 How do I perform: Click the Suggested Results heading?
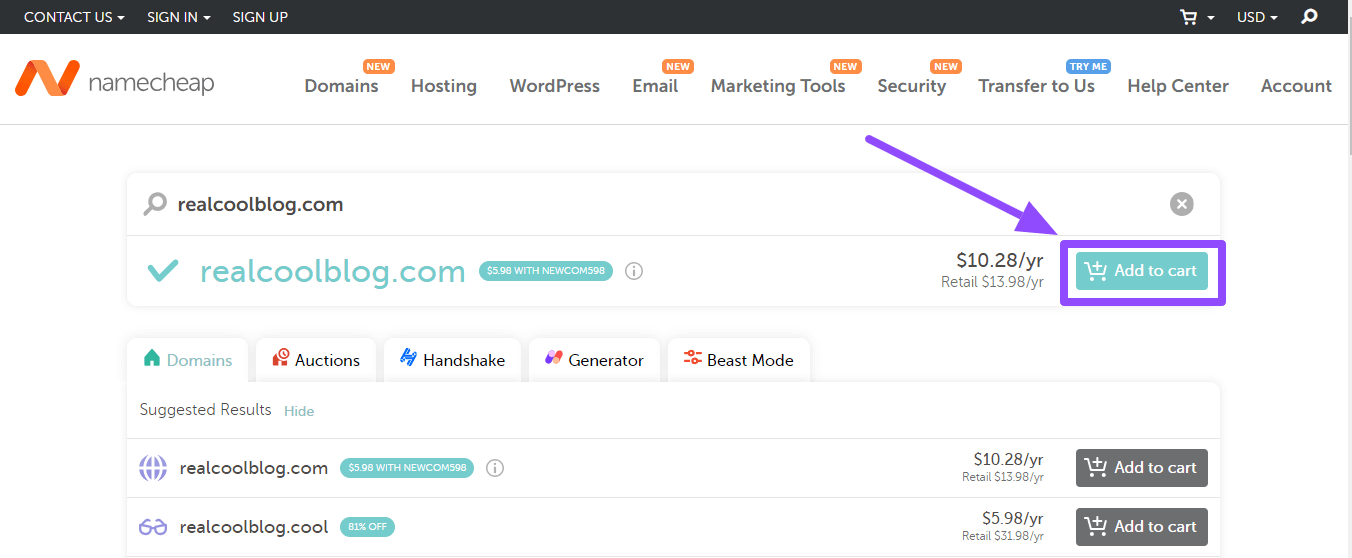click(x=206, y=410)
